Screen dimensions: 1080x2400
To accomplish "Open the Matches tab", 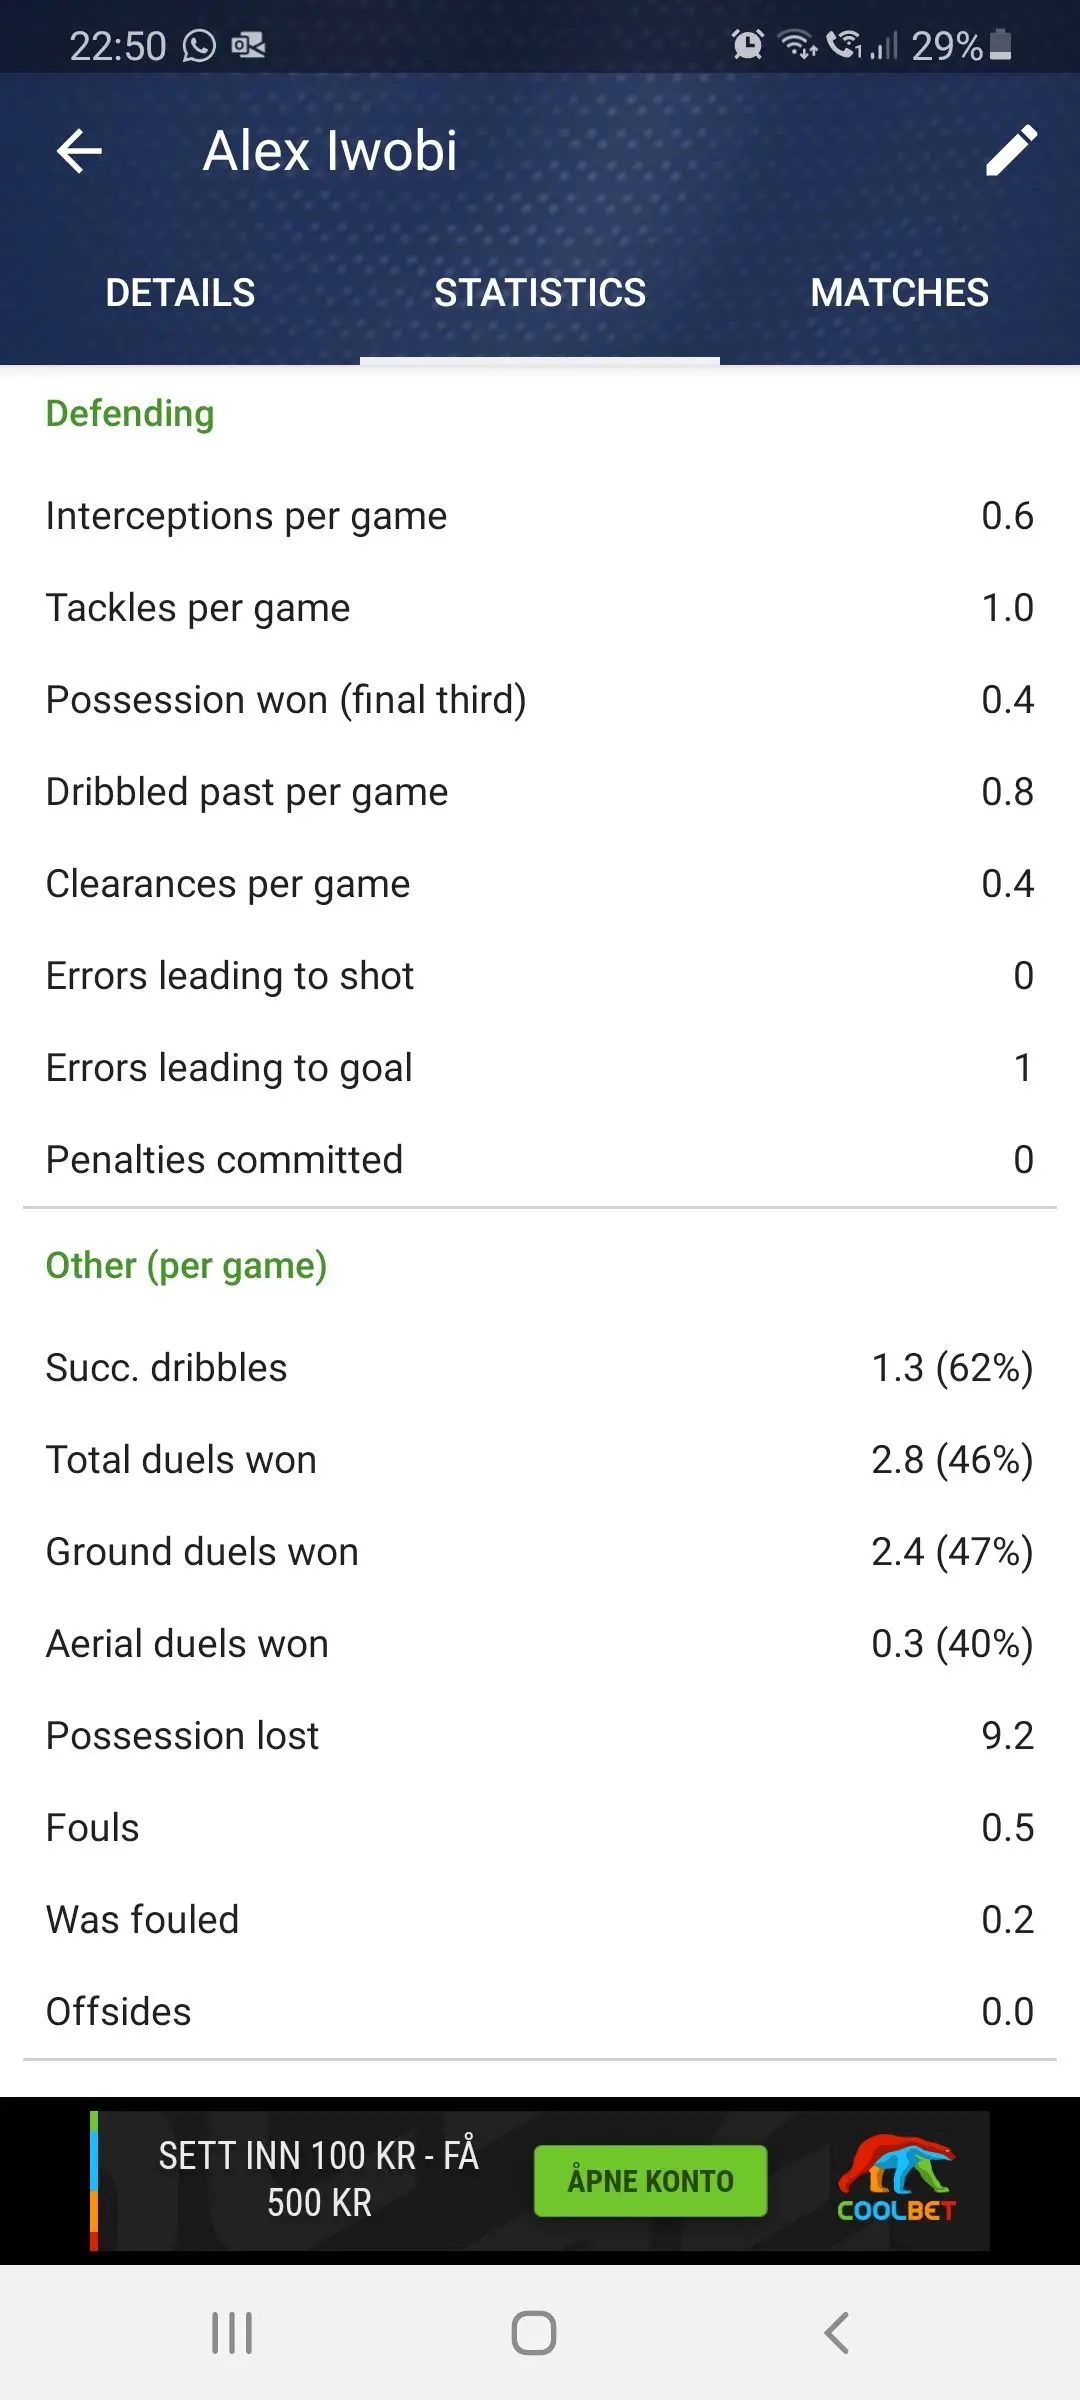I will point(899,293).
